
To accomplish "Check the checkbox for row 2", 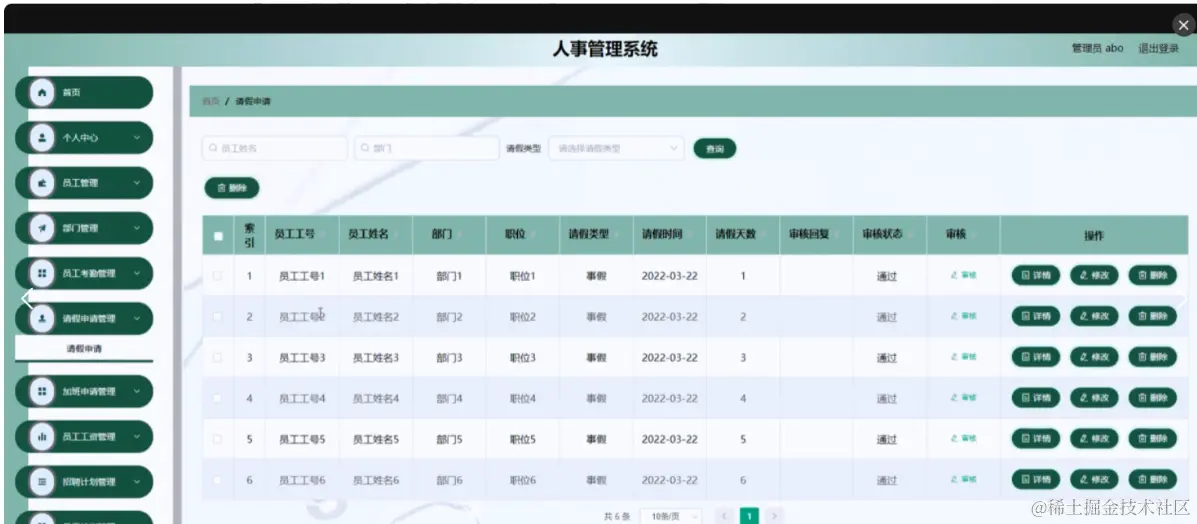I will click(x=218, y=316).
